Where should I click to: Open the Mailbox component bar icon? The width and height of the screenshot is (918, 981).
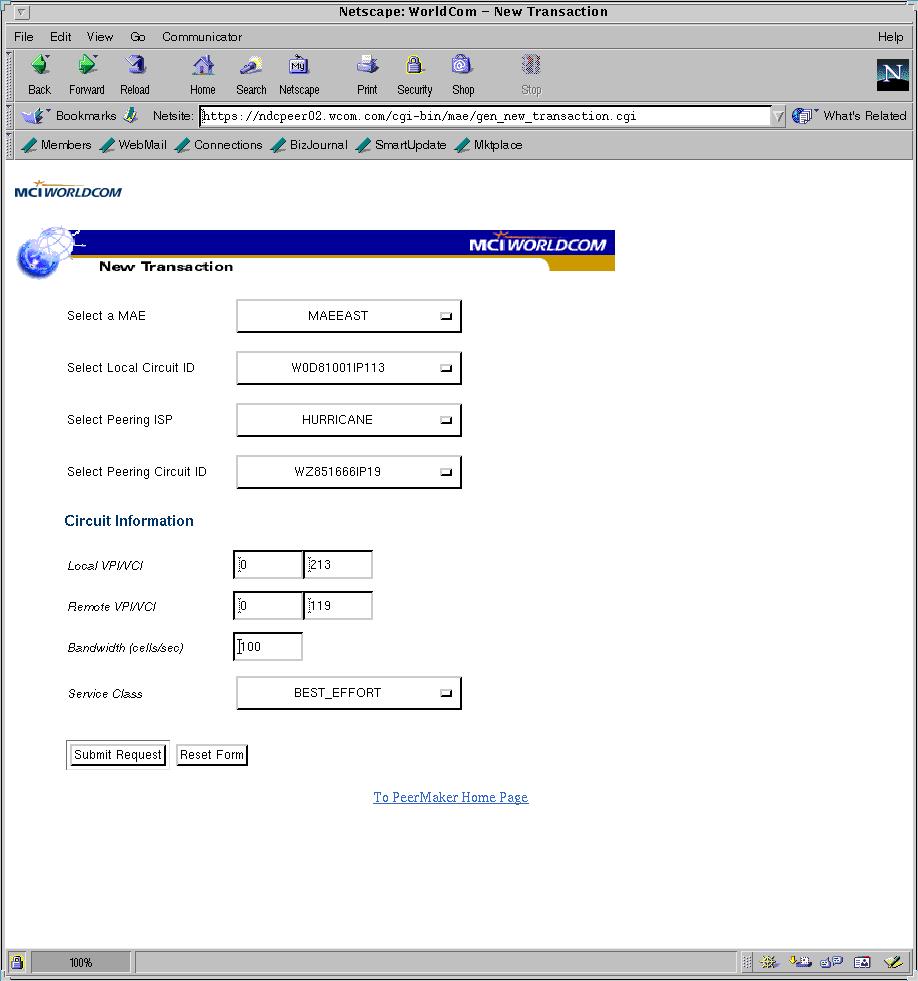click(800, 962)
